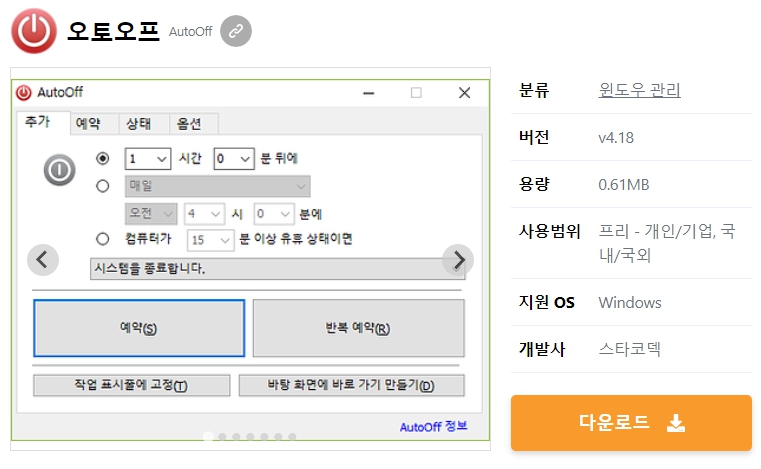This screenshot has width=761, height=469.
Task: Click the orange 다운로드 button
Action: click(631, 422)
